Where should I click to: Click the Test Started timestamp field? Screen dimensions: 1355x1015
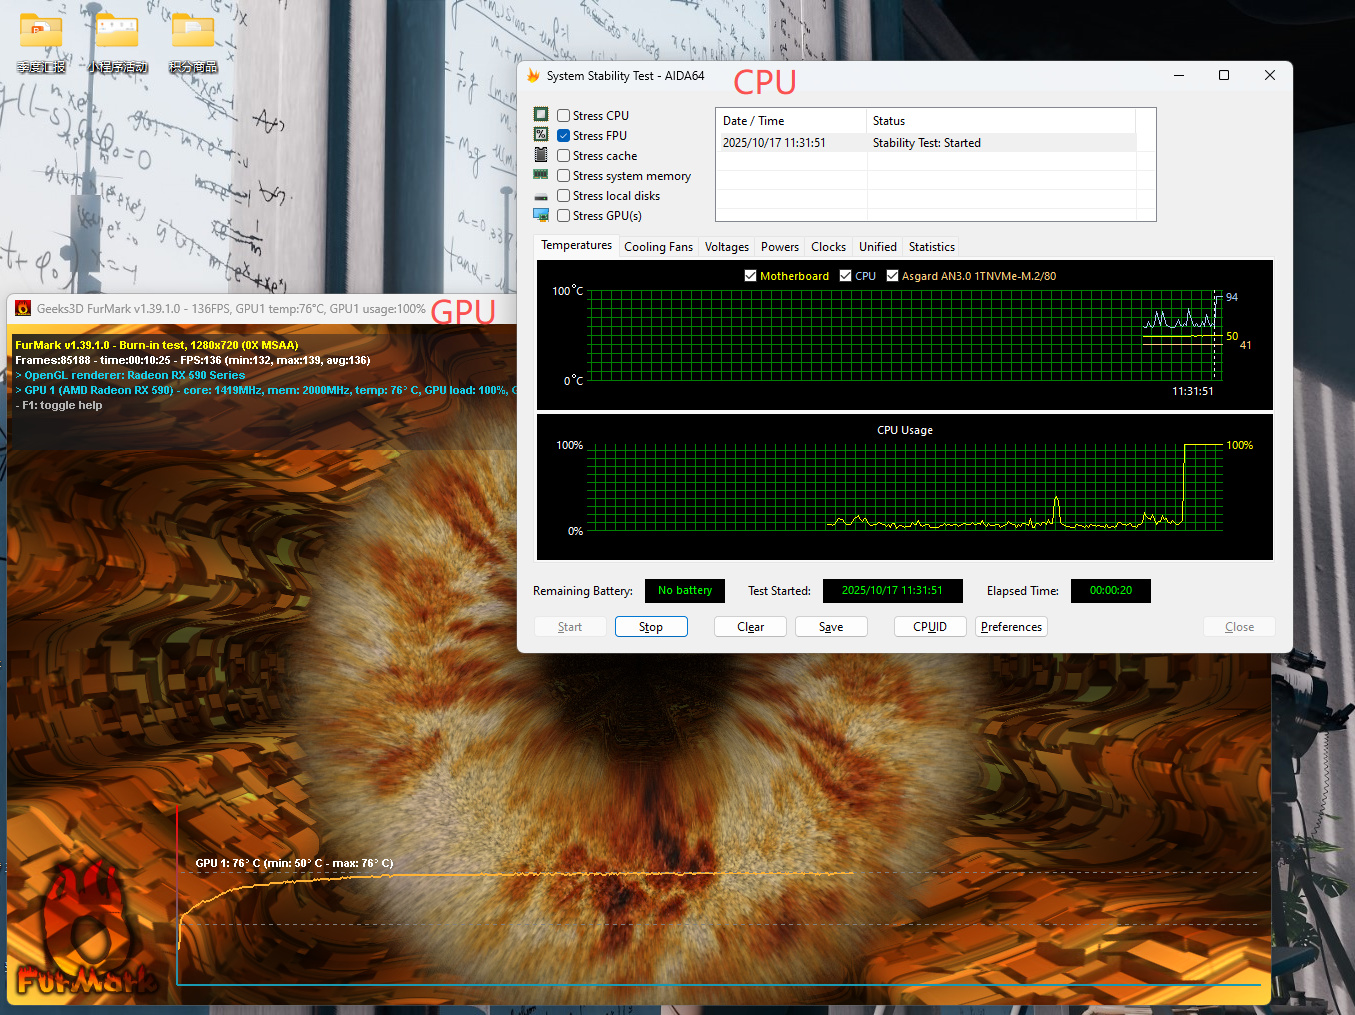[x=892, y=591]
